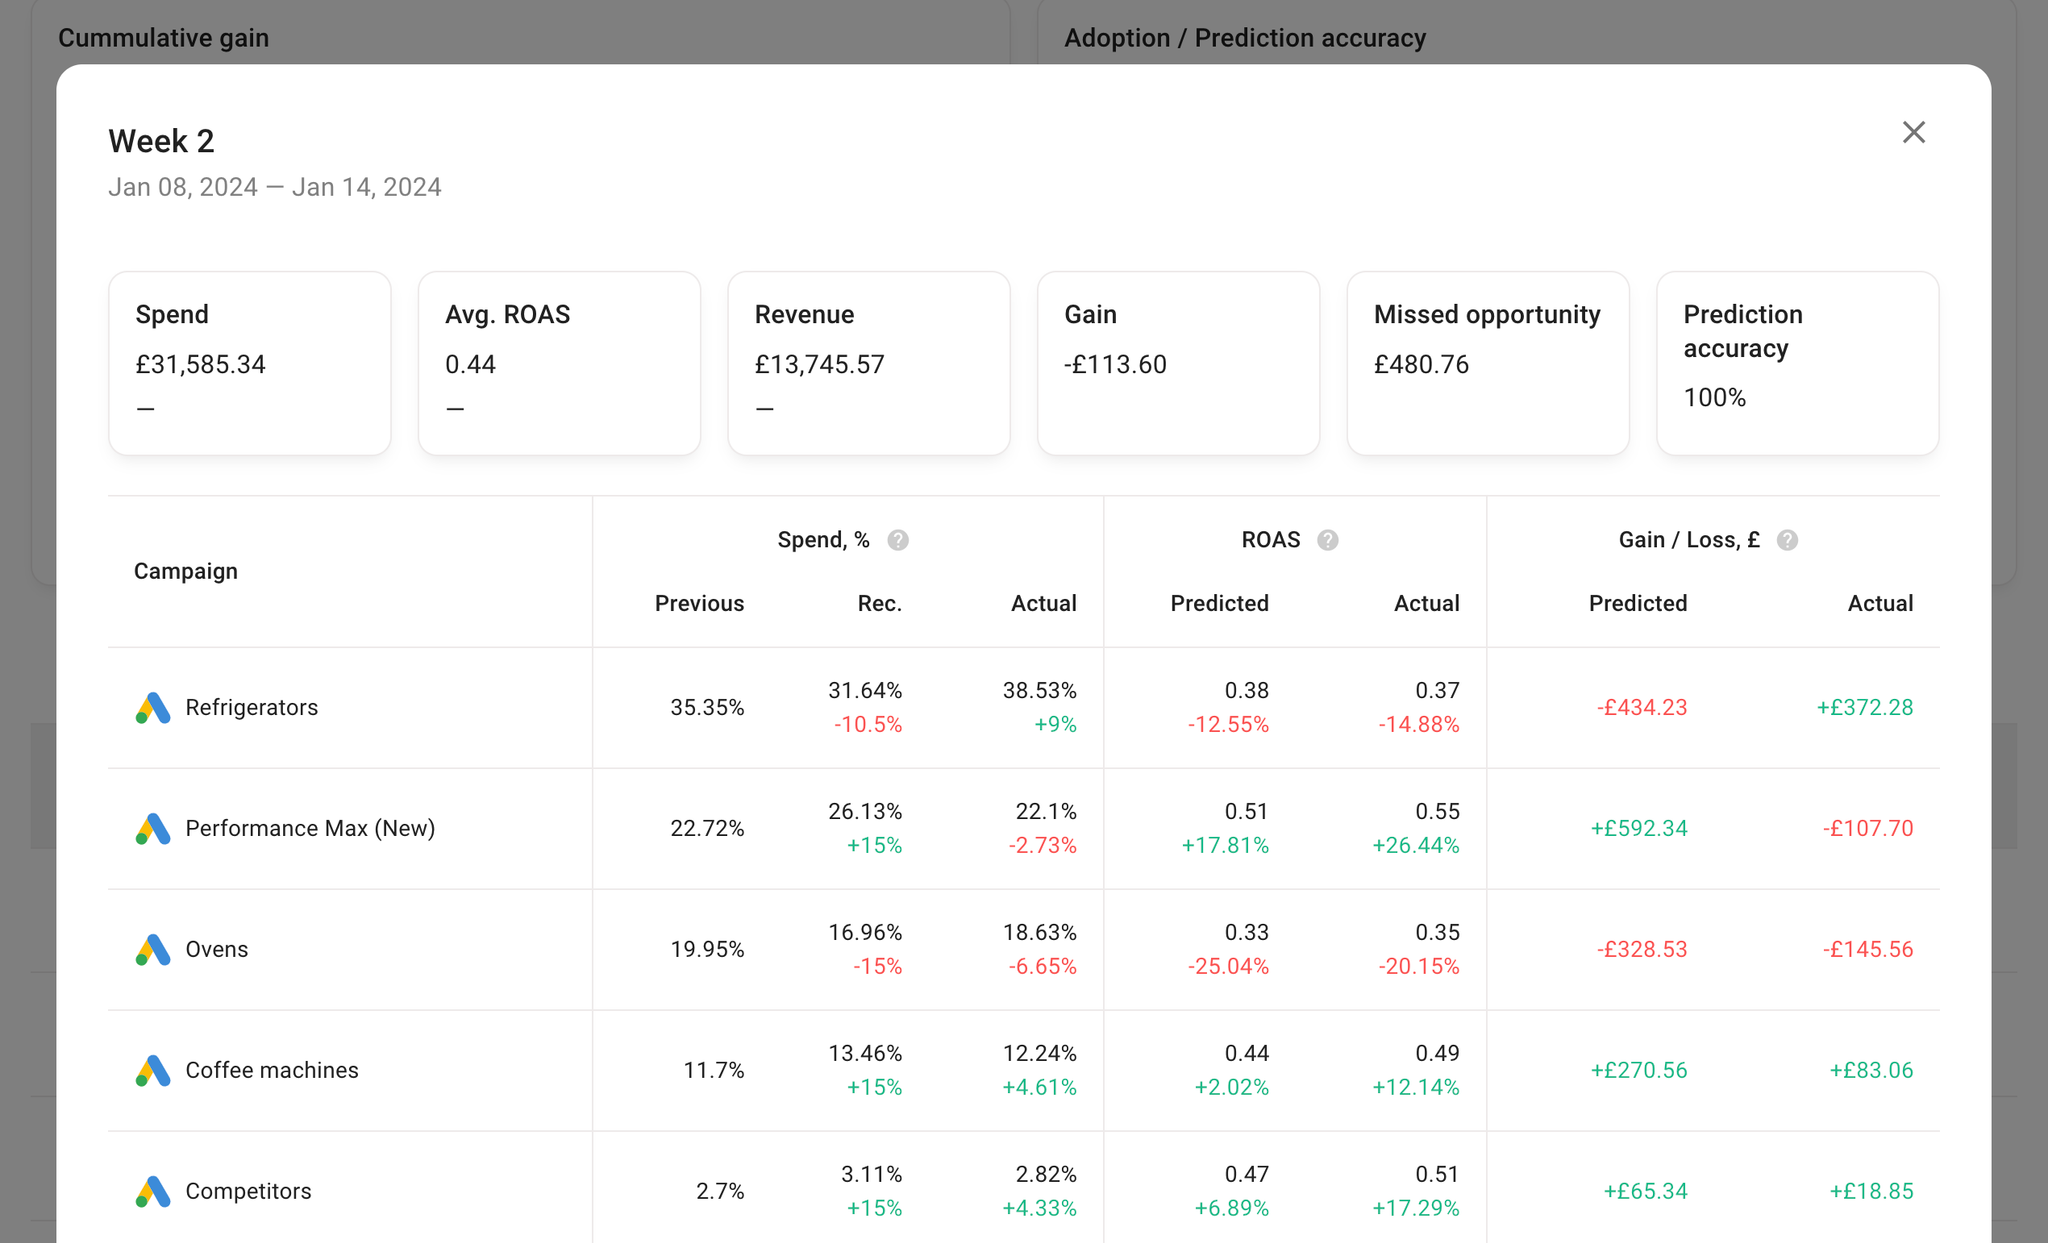2048x1243 pixels.
Task: Click Coffee machines predicted gain +£270.56
Action: 1639,1070
